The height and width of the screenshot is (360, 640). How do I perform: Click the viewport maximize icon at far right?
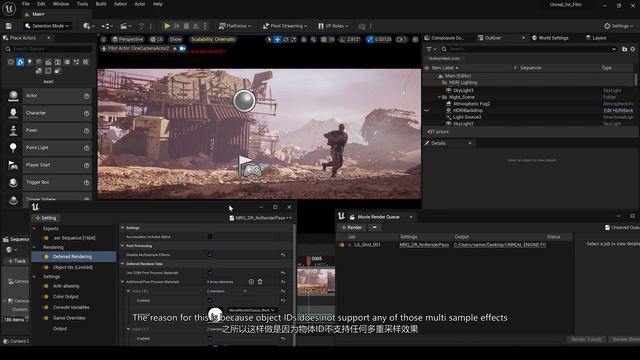click(x=415, y=39)
